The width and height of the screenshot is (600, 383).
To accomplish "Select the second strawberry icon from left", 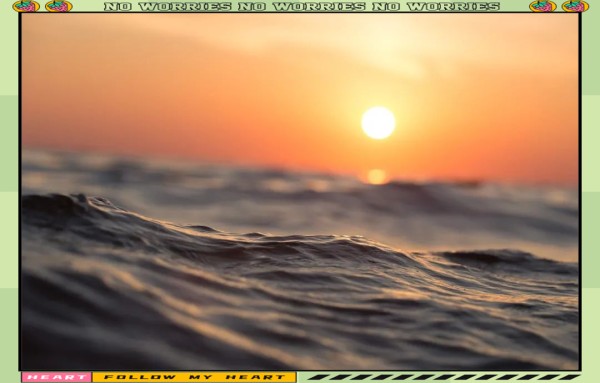I will pyautogui.click(x=59, y=6).
